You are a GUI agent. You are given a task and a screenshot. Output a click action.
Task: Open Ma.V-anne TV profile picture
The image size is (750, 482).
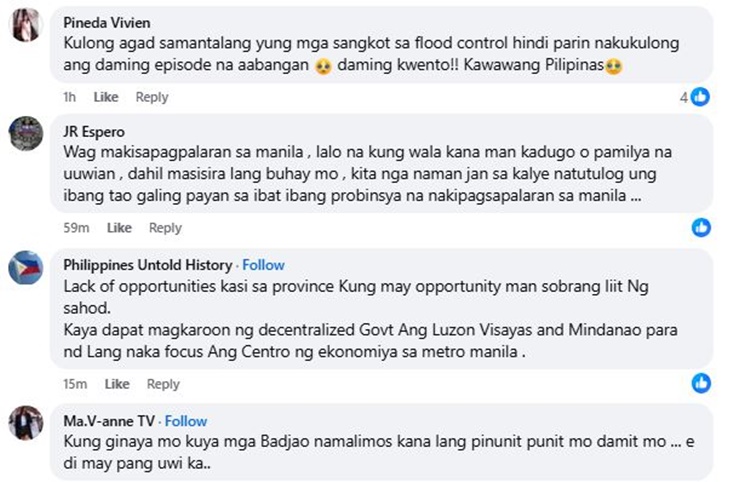(25, 423)
